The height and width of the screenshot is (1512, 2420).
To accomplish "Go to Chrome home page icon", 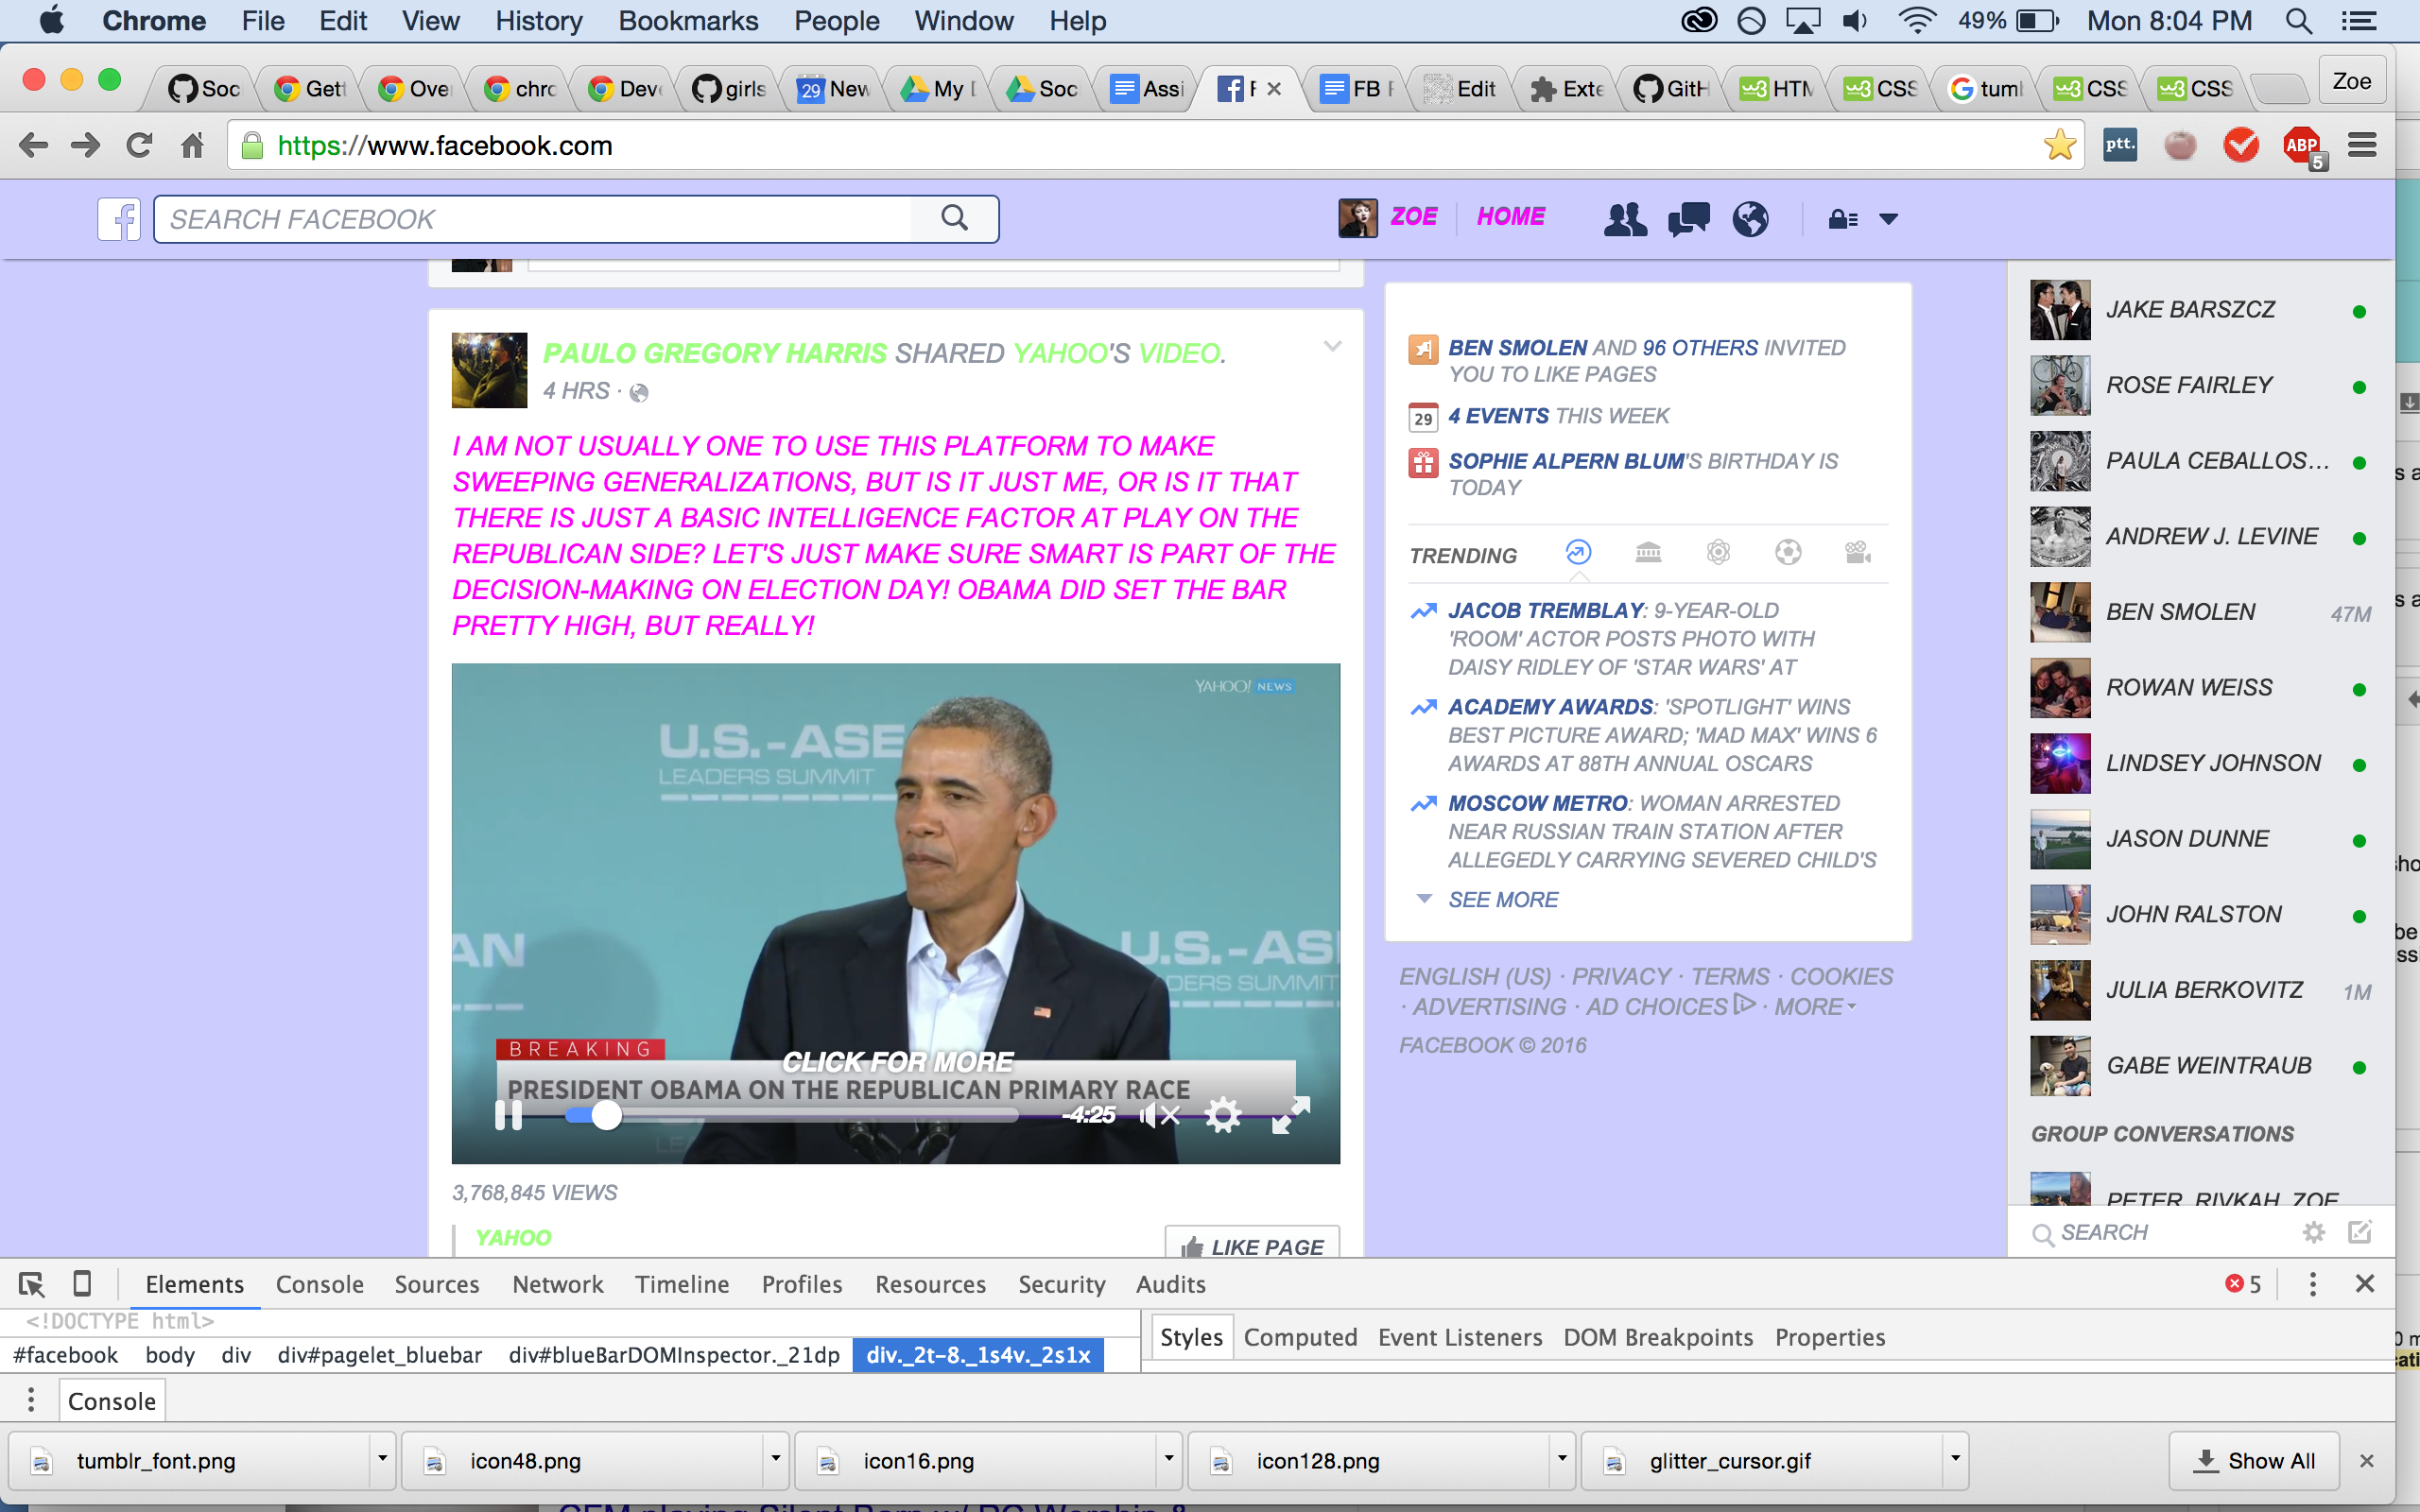I will point(192,146).
